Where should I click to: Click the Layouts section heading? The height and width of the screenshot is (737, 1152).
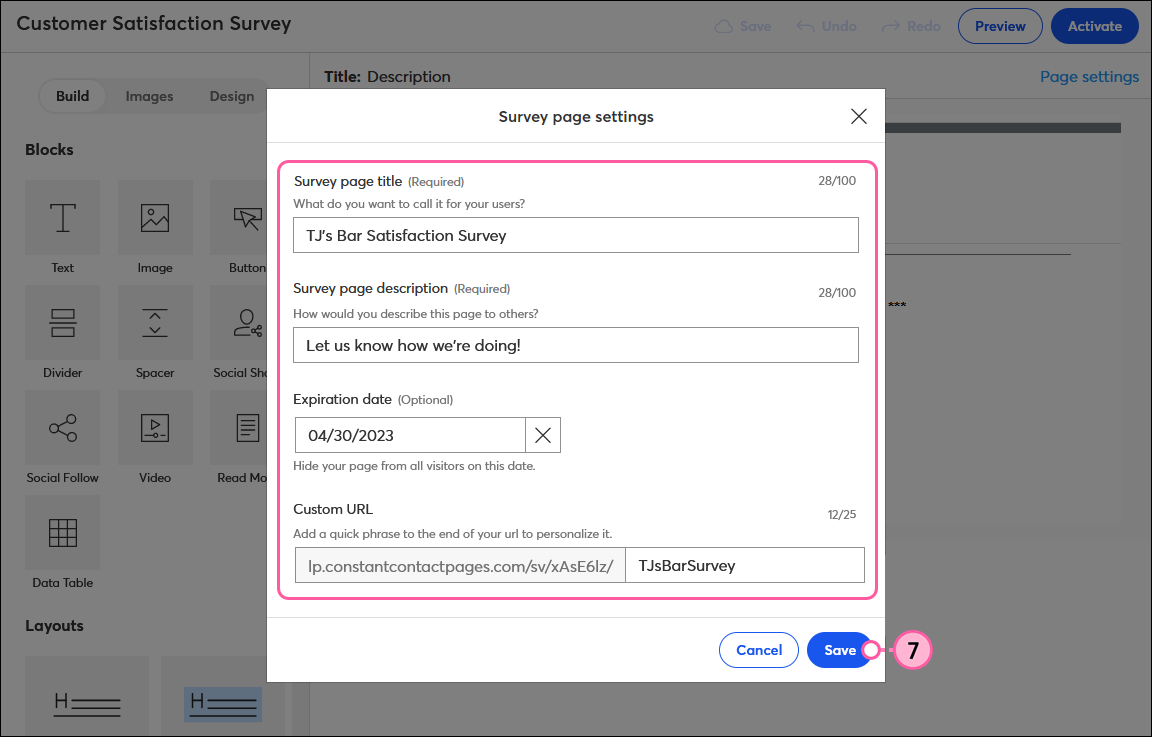54,626
